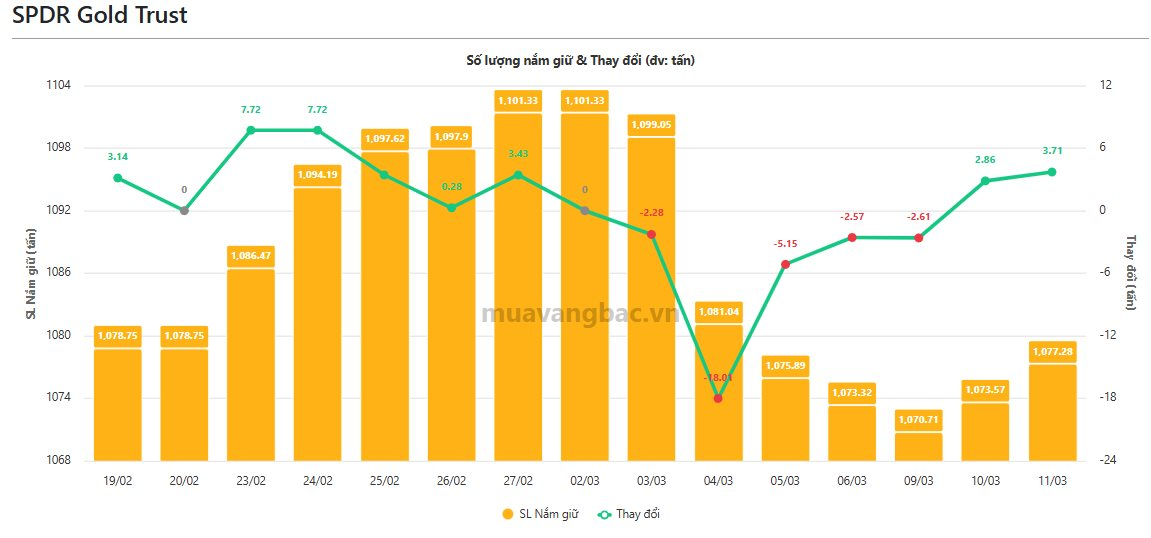Click the green line marker legend icon
The image size is (1151, 538).
coord(604,514)
